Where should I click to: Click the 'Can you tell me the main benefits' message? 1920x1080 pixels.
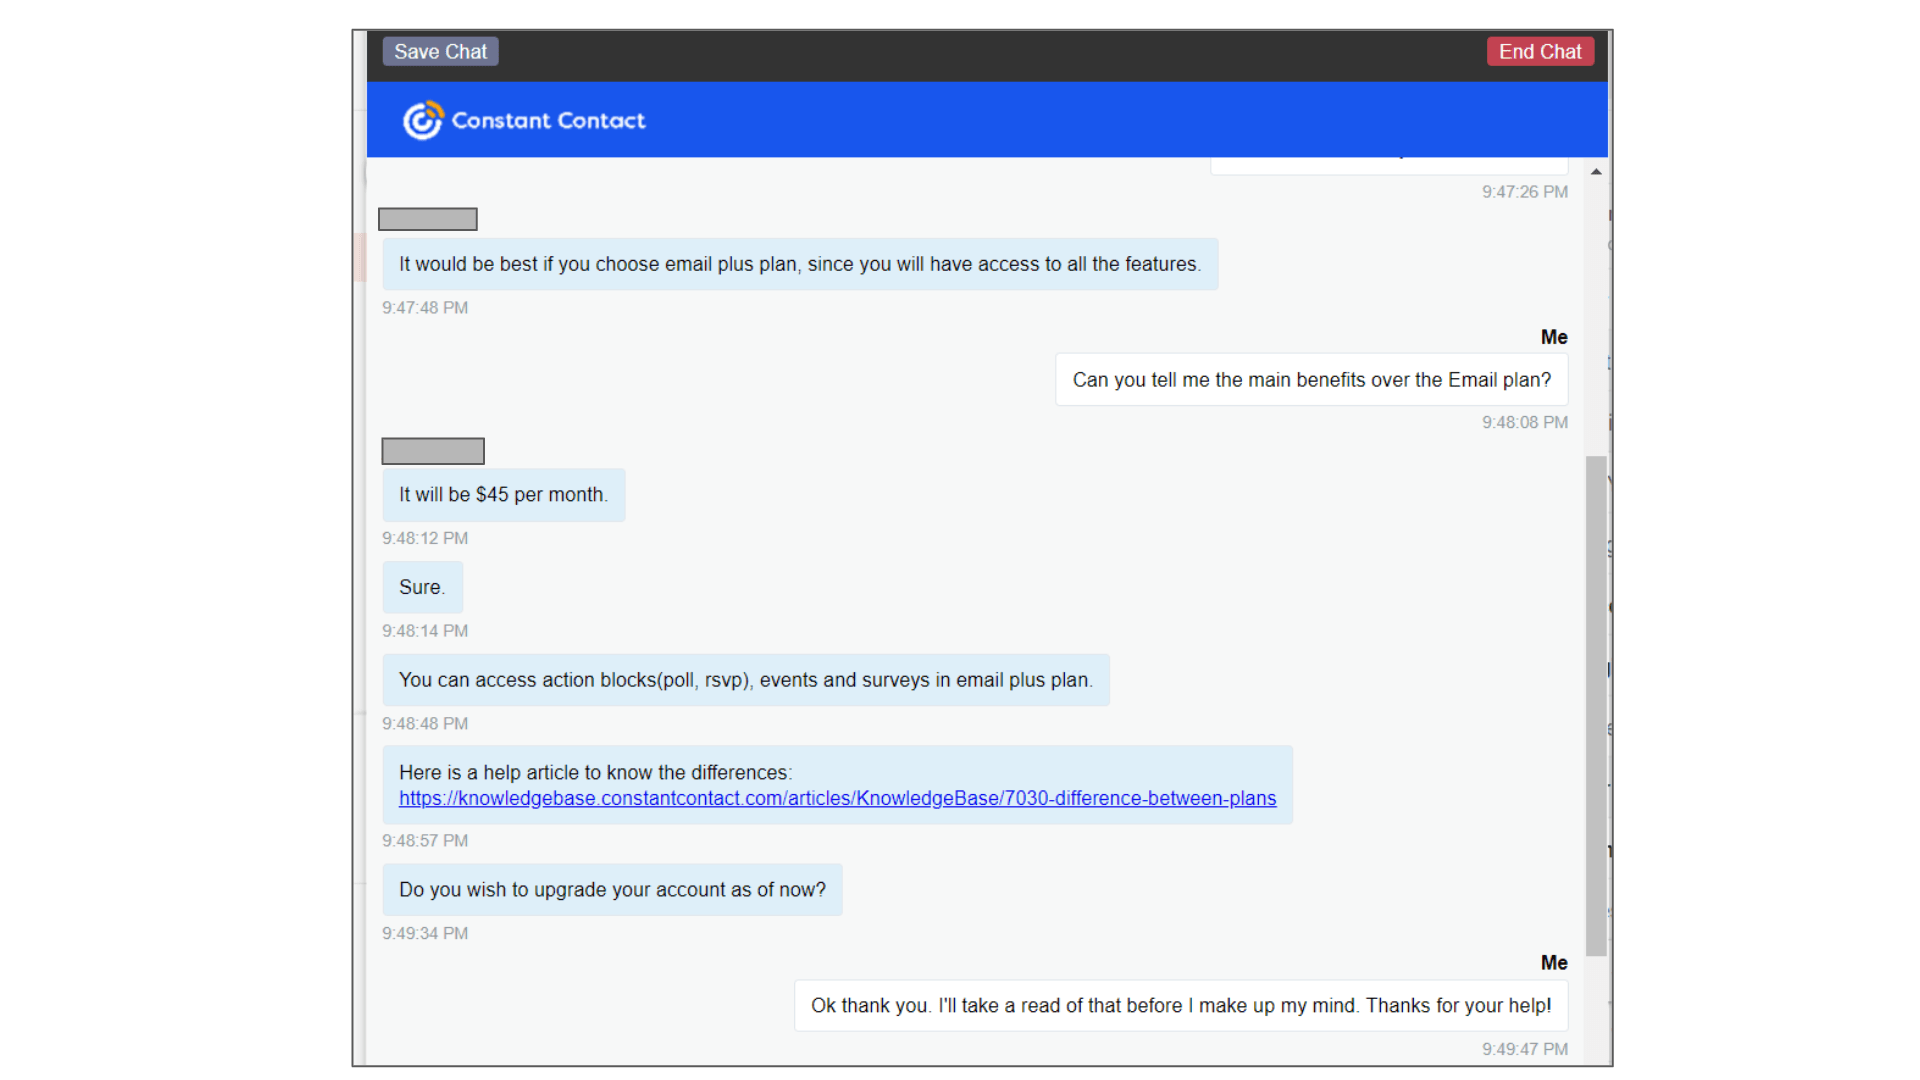point(1311,380)
